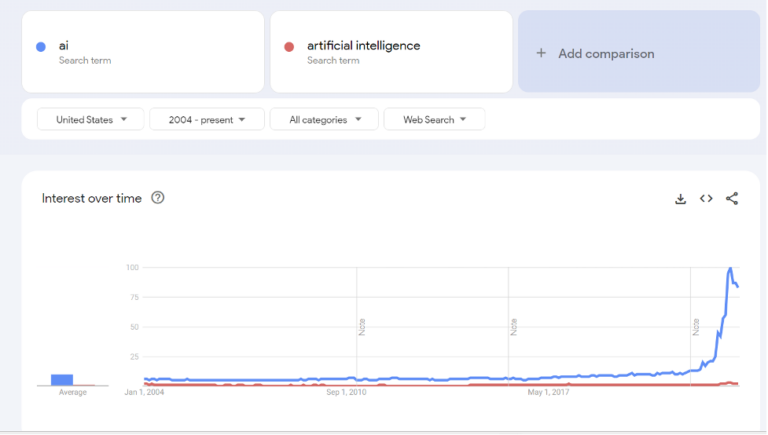Open the Web Search type dropdown

[434, 120]
